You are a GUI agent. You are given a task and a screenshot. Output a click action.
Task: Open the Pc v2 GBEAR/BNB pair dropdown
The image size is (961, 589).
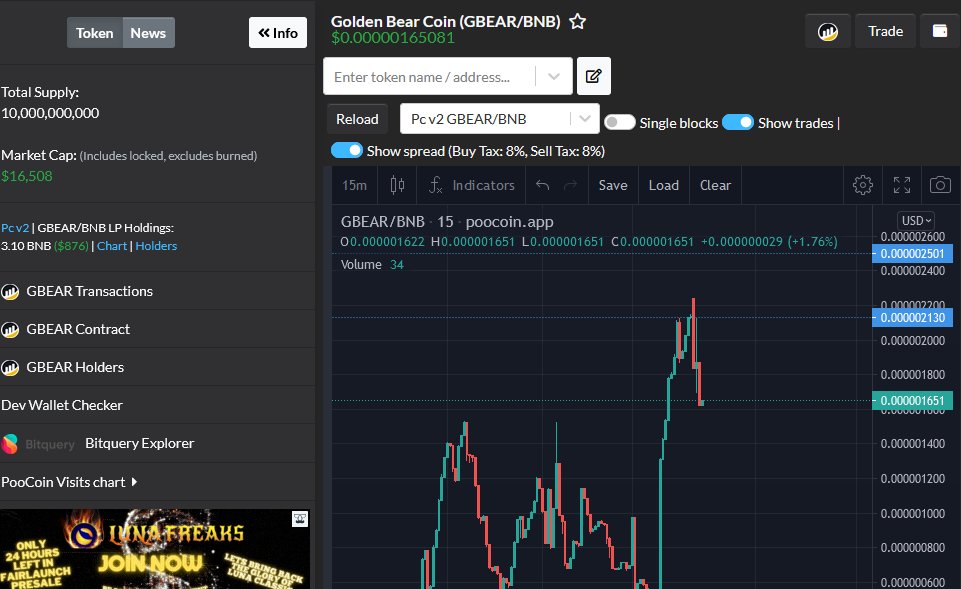(499, 119)
